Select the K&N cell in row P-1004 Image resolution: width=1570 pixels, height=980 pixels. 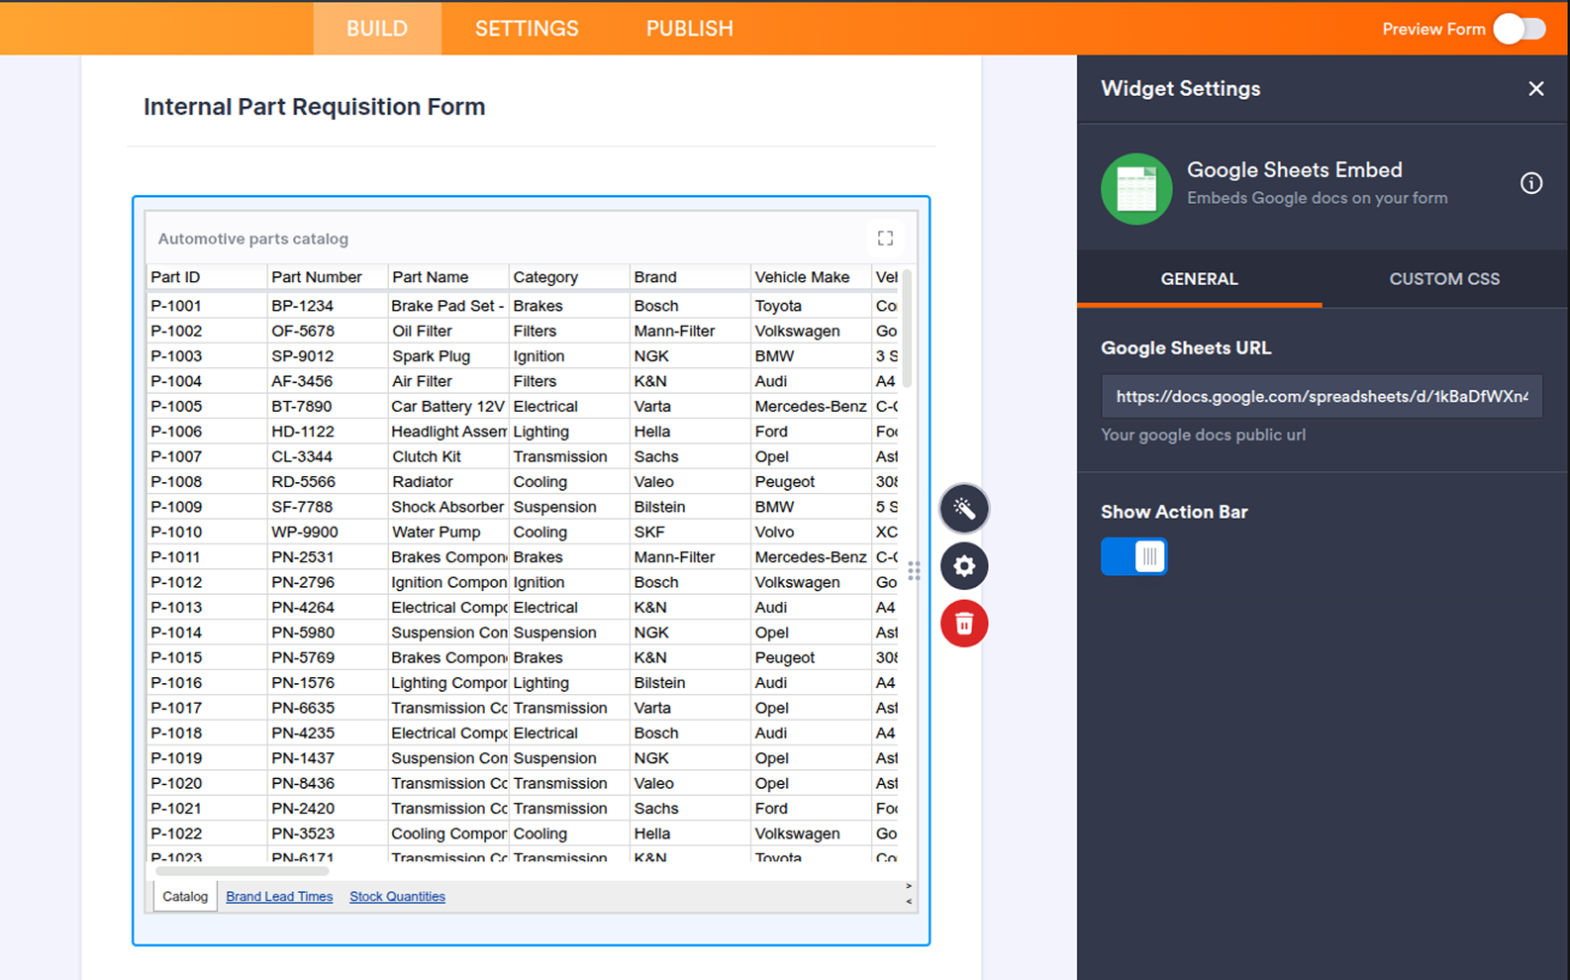tap(690, 381)
